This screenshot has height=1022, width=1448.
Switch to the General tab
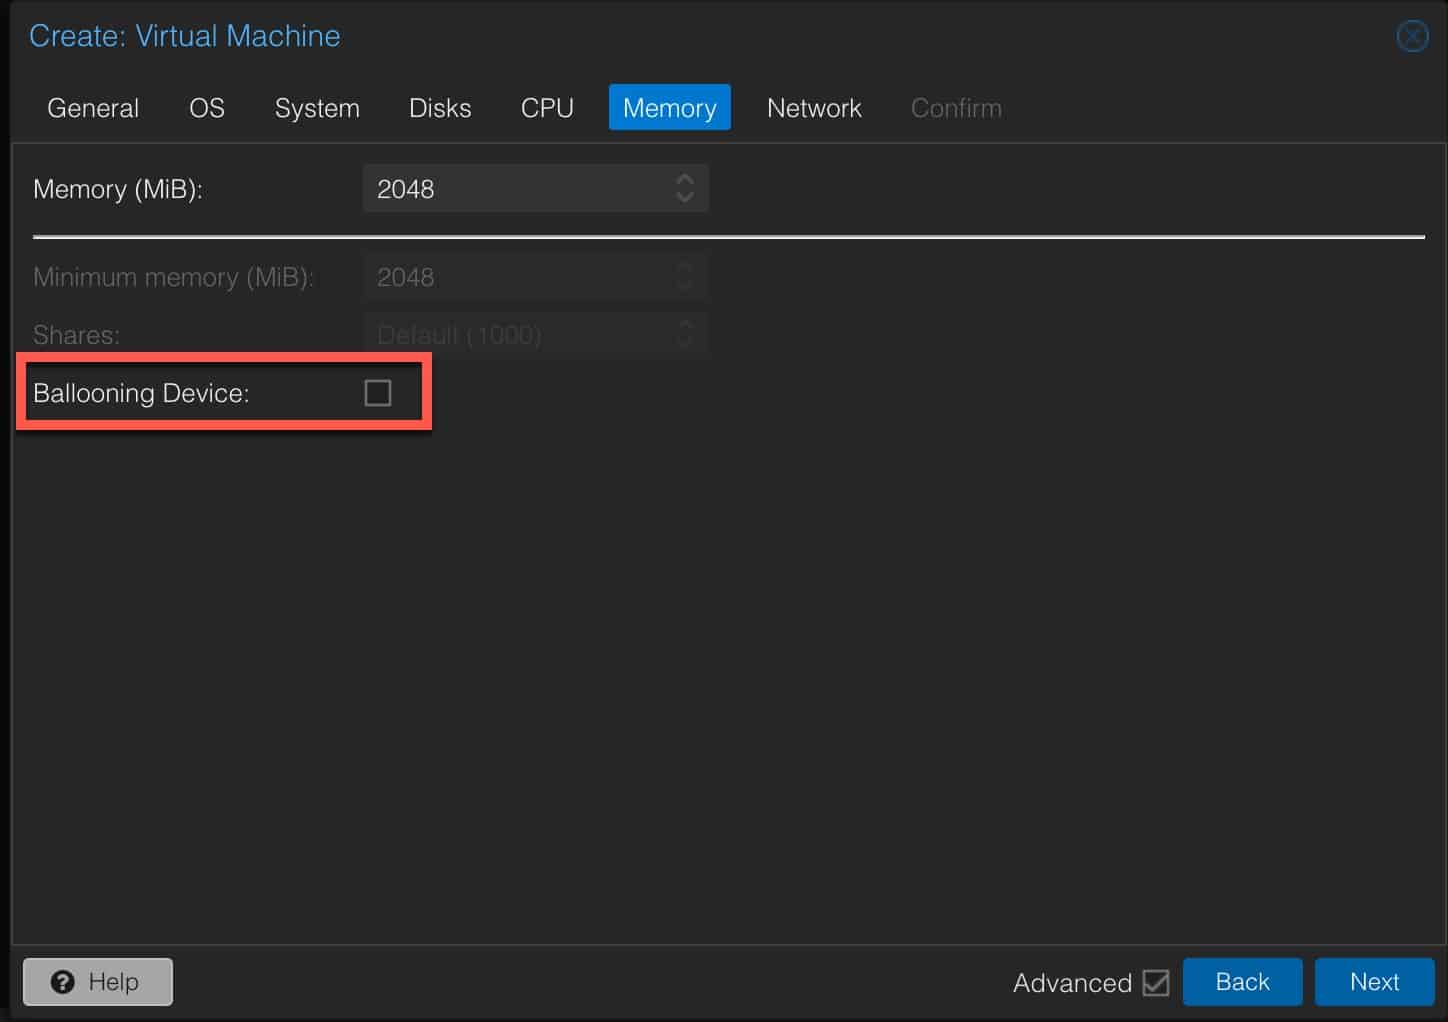(93, 108)
